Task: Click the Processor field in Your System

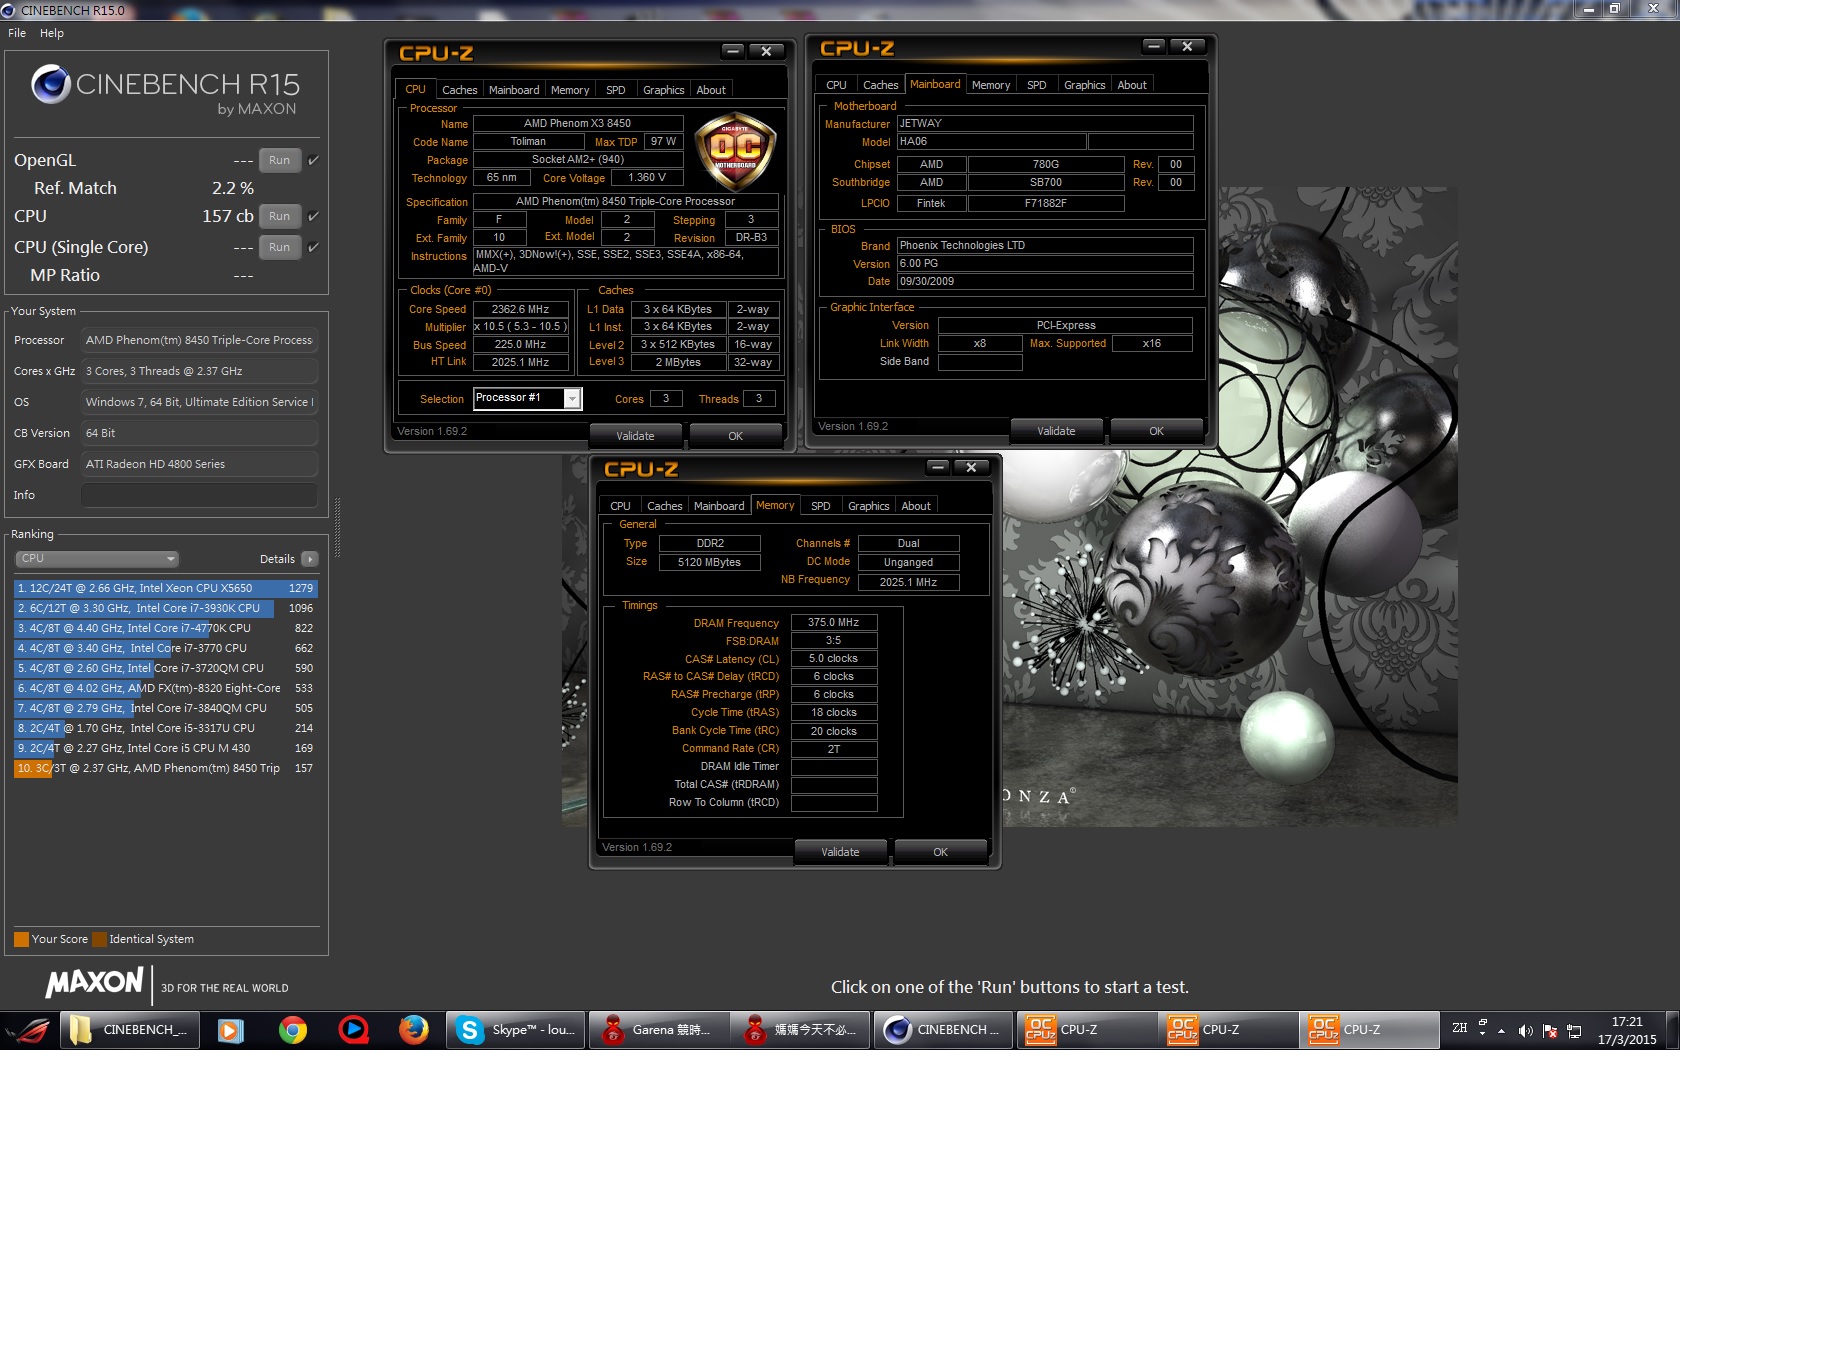Action: pos(199,340)
